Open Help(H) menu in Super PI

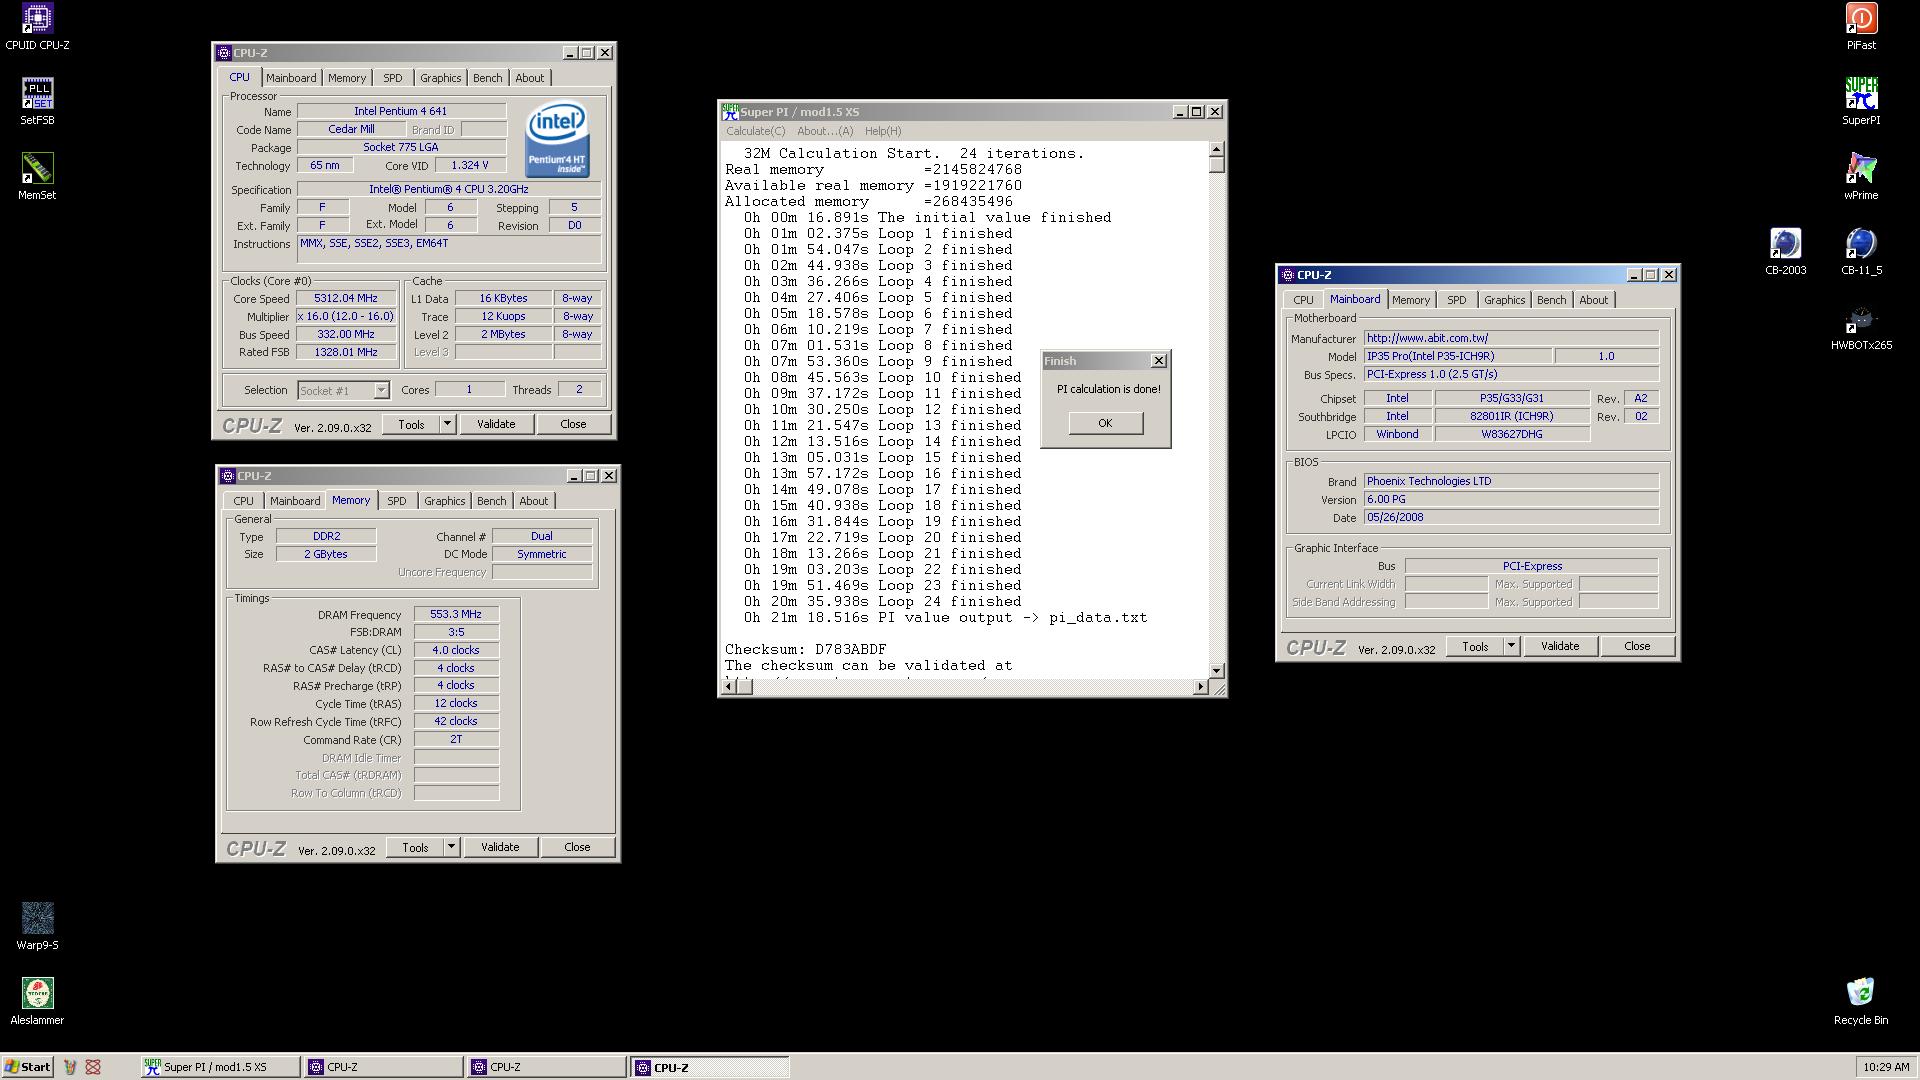click(883, 131)
